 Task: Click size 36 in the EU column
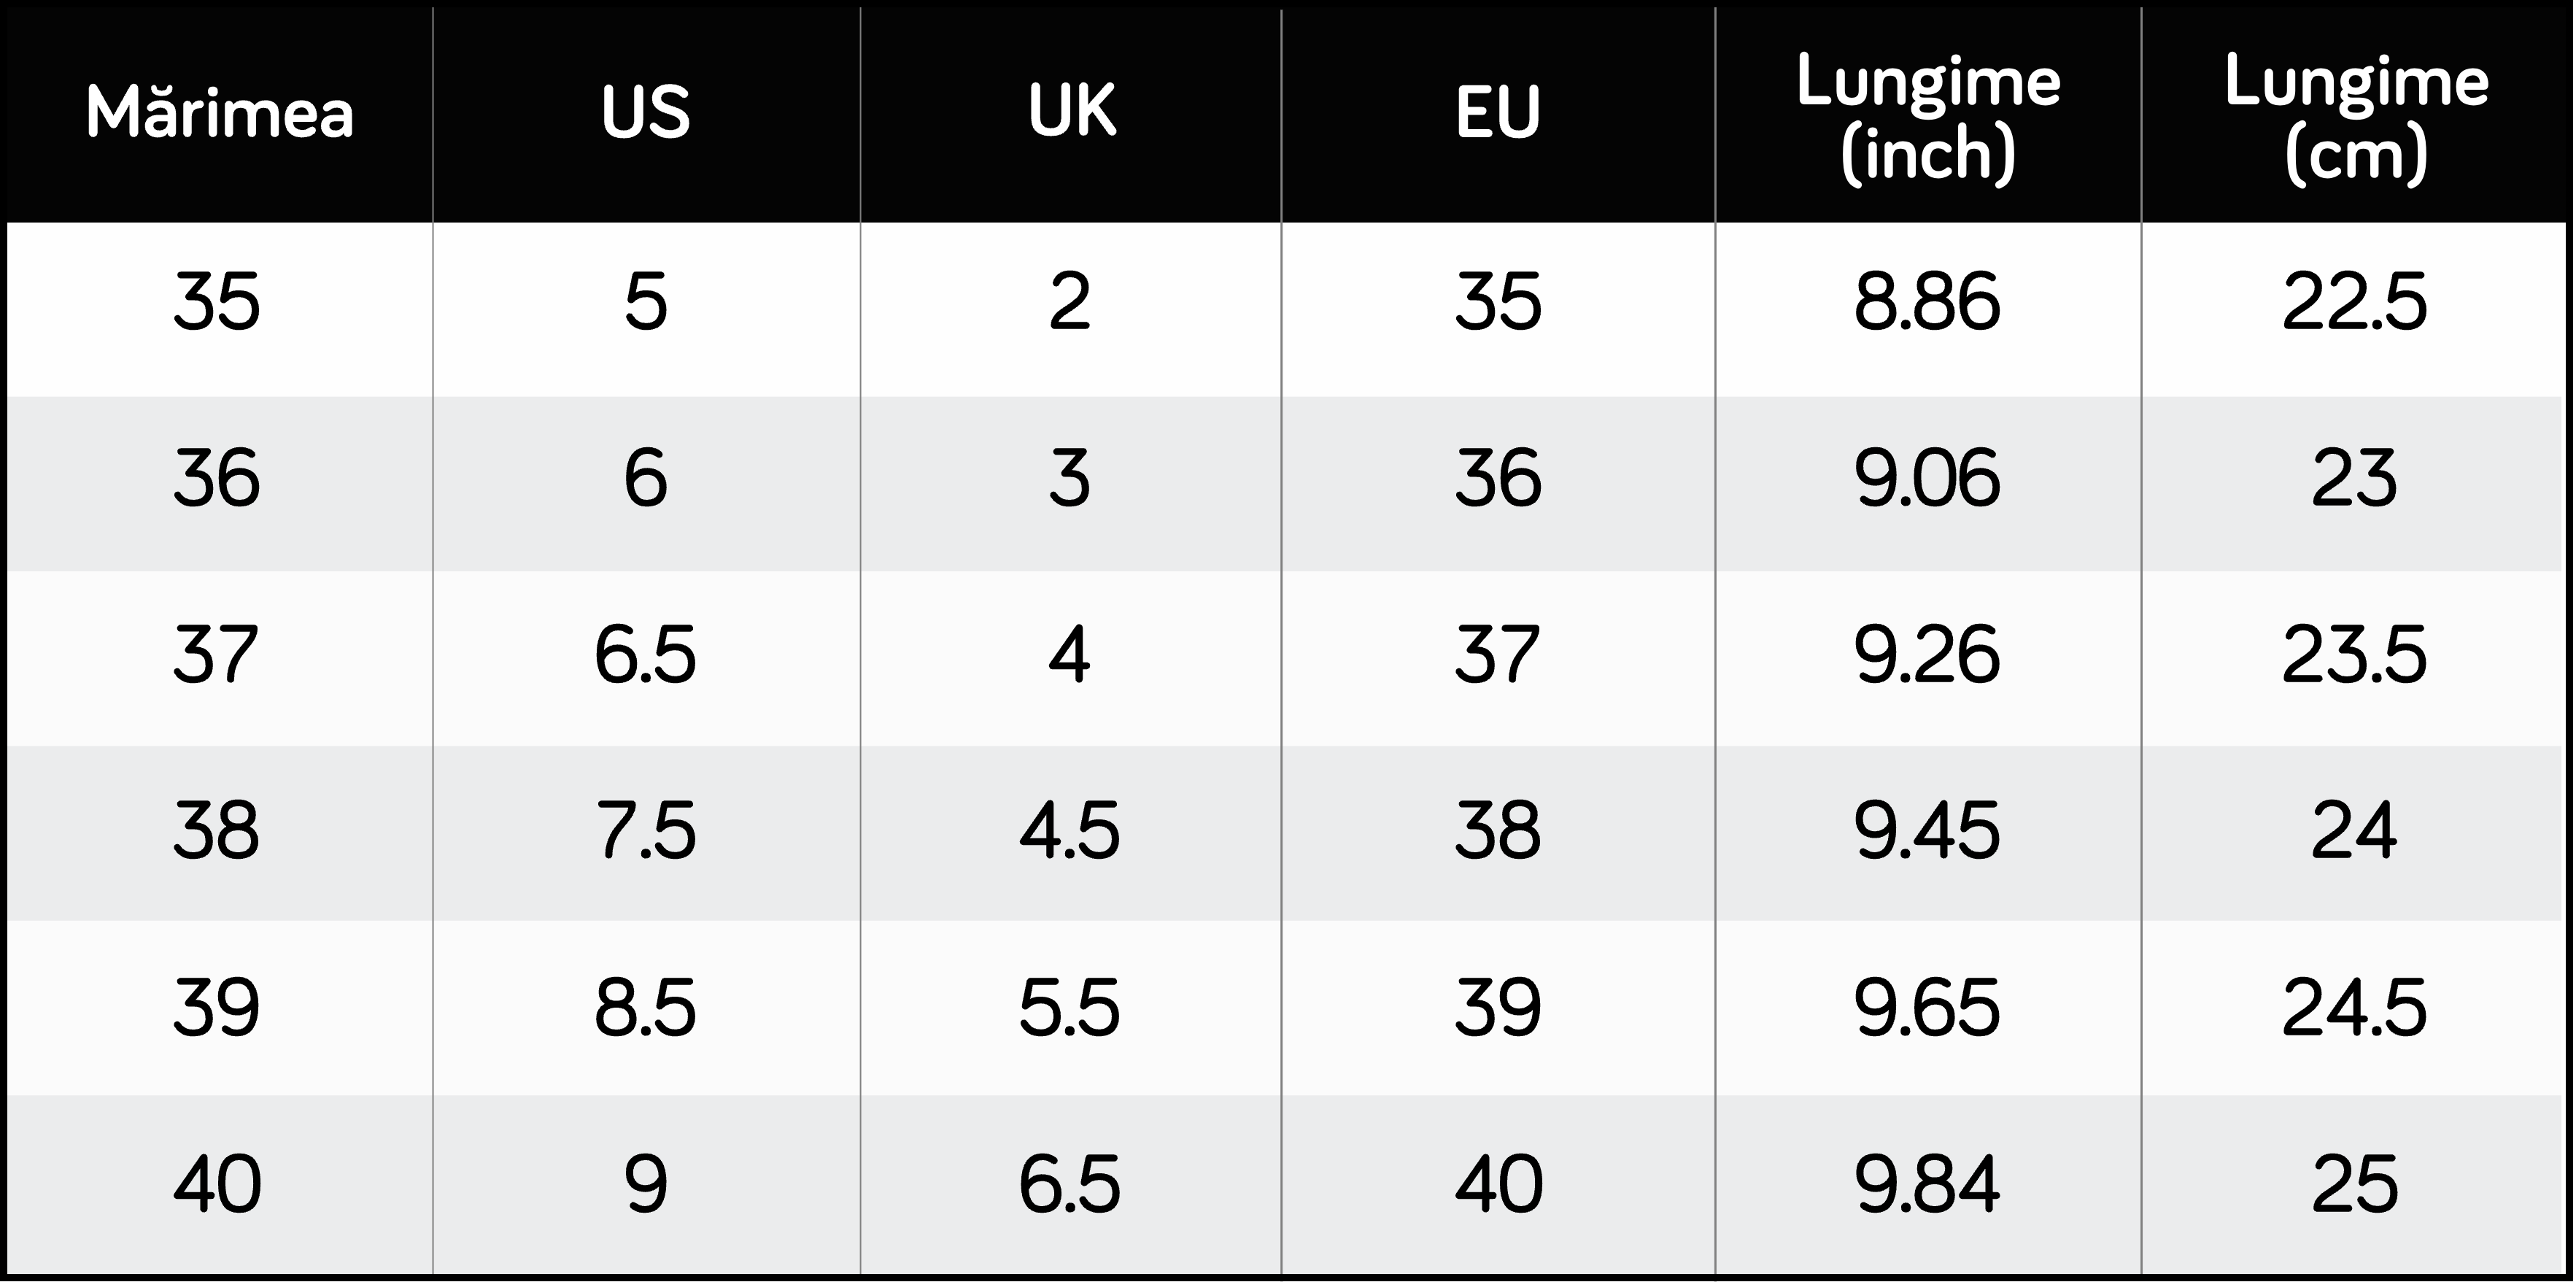pos(1498,478)
